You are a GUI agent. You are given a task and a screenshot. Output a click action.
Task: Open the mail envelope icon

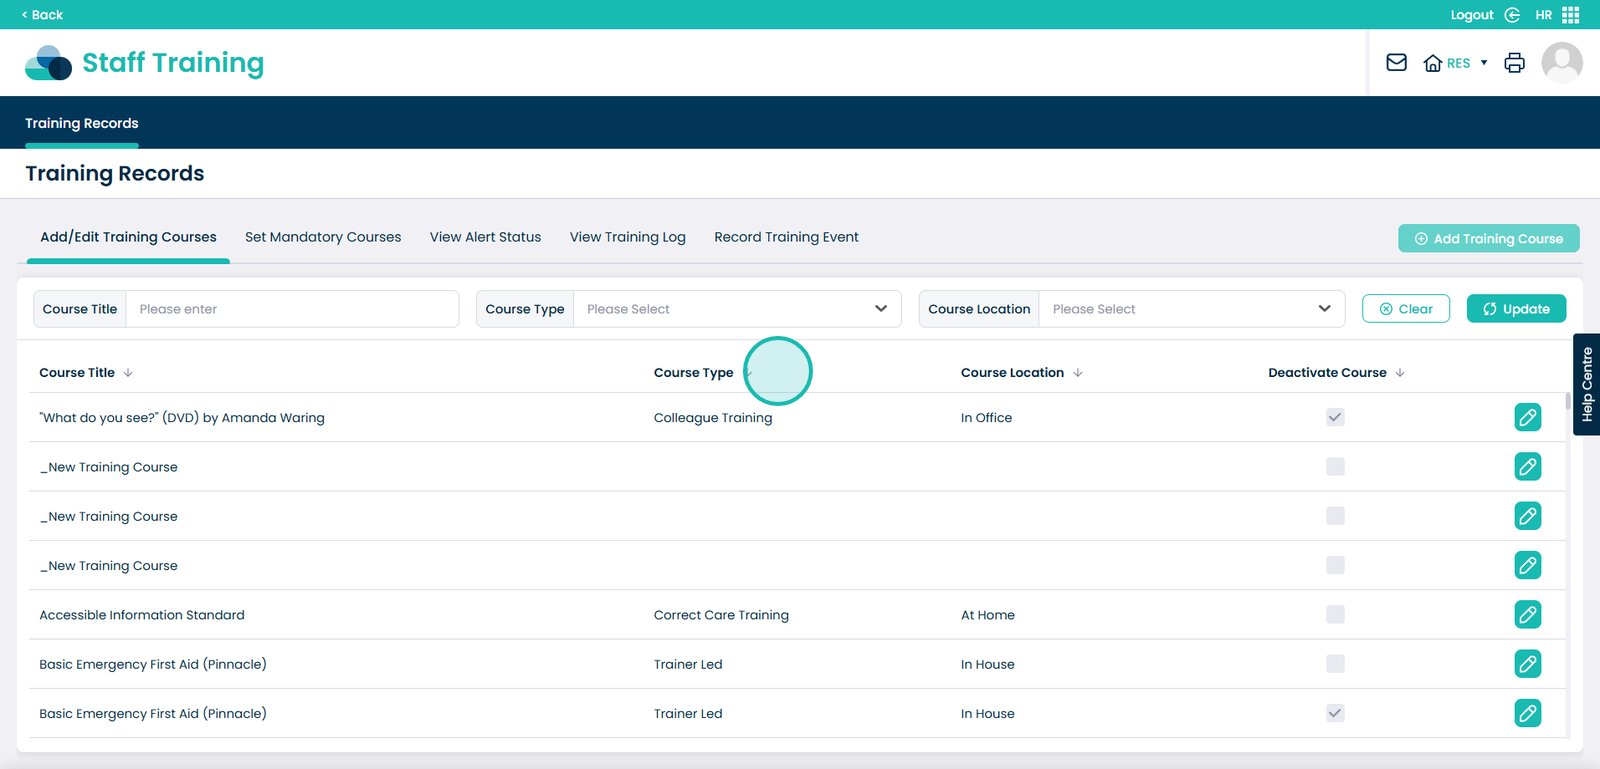click(1396, 63)
